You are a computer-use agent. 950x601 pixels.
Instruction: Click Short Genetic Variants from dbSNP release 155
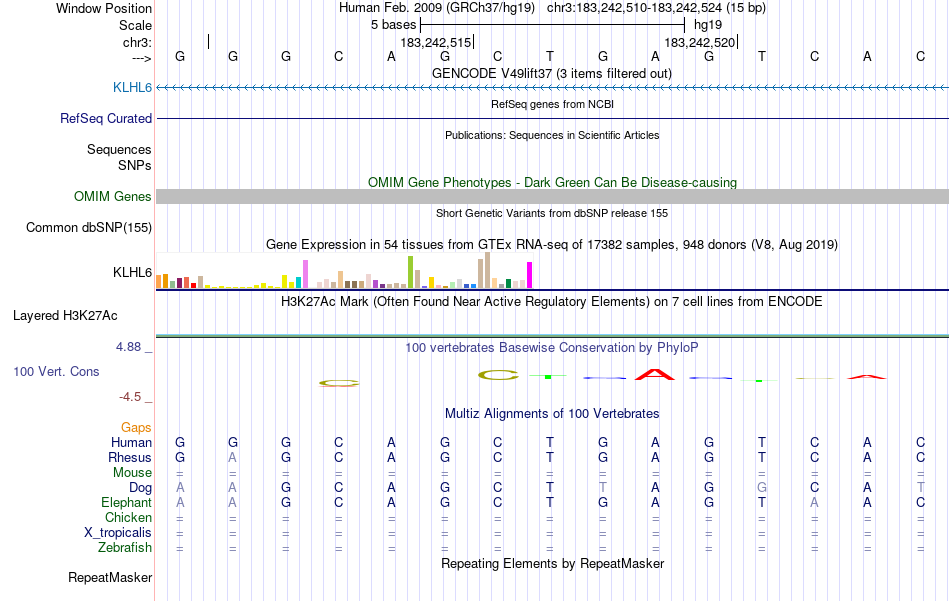[552, 213]
